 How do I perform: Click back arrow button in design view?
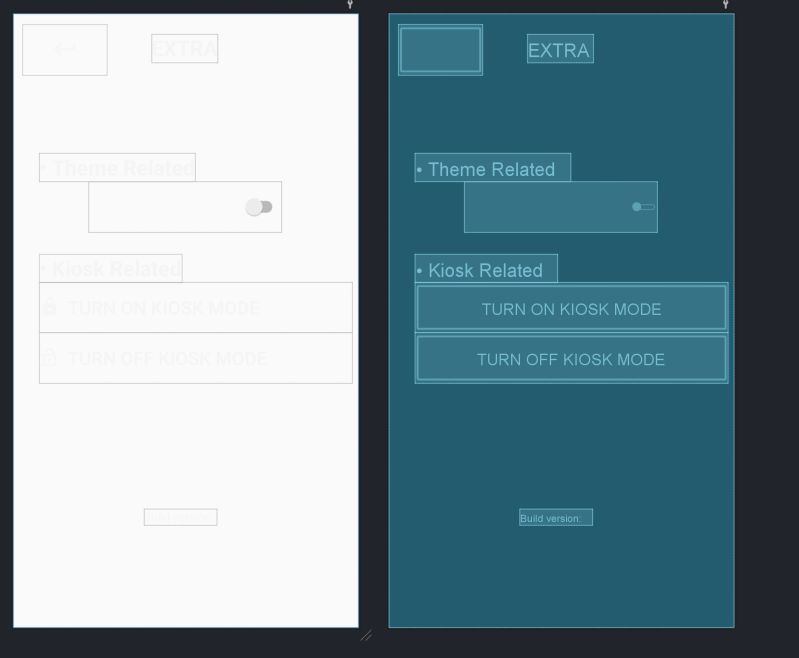65,49
